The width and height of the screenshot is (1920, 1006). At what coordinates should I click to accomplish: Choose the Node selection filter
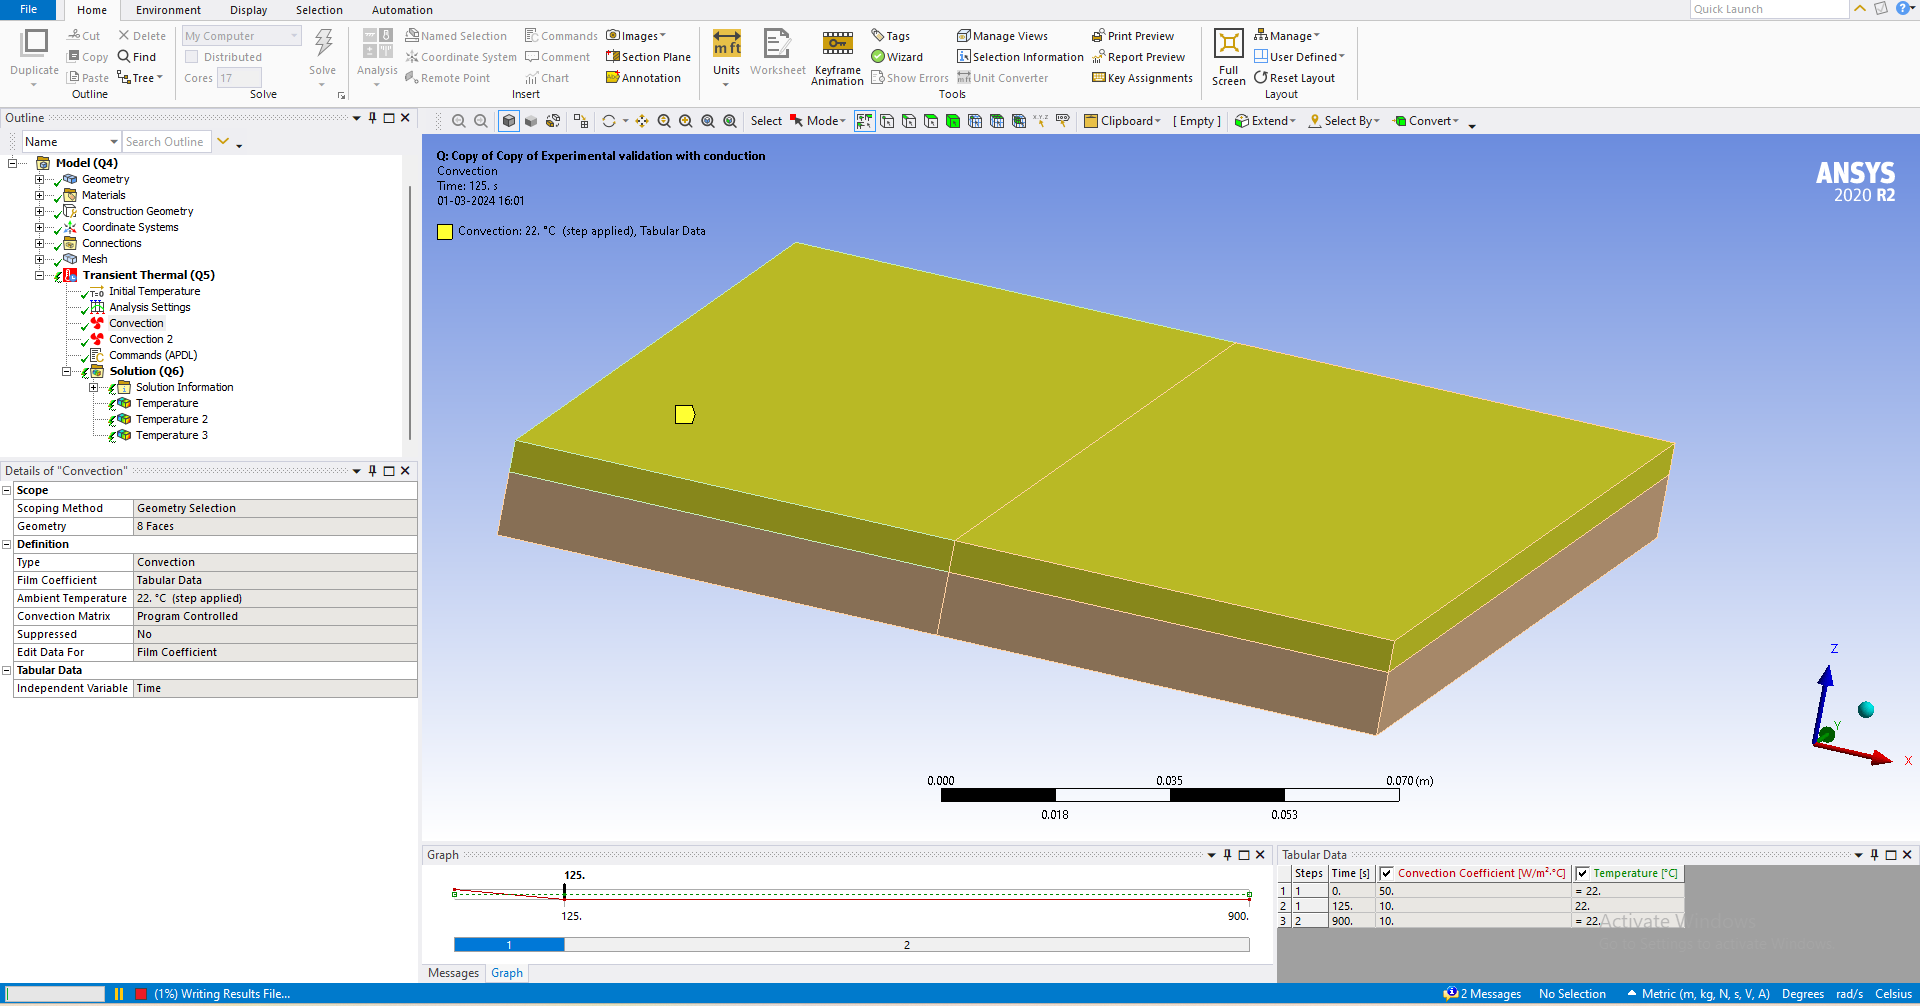[975, 121]
